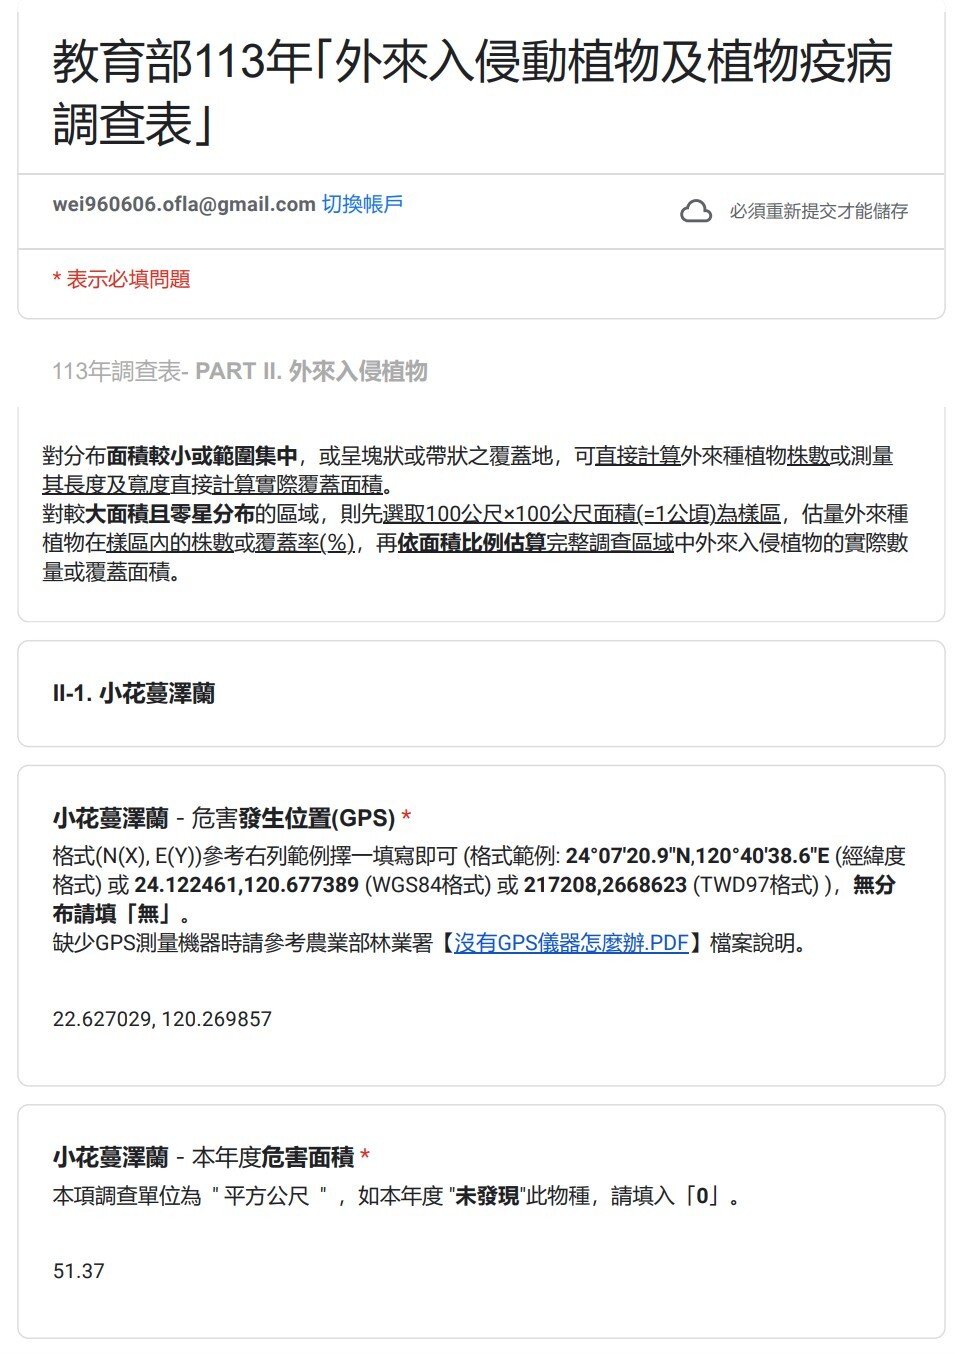
Task: Focus the damage area field containing 51.37
Action: pos(480,1271)
